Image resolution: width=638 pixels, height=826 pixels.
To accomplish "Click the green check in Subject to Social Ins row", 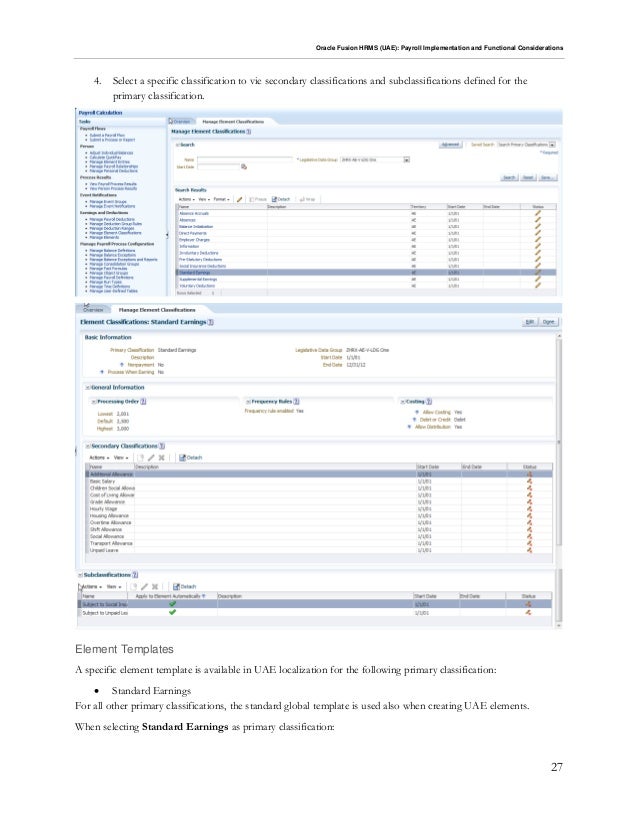I will pyautogui.click(x=172, y=604).
